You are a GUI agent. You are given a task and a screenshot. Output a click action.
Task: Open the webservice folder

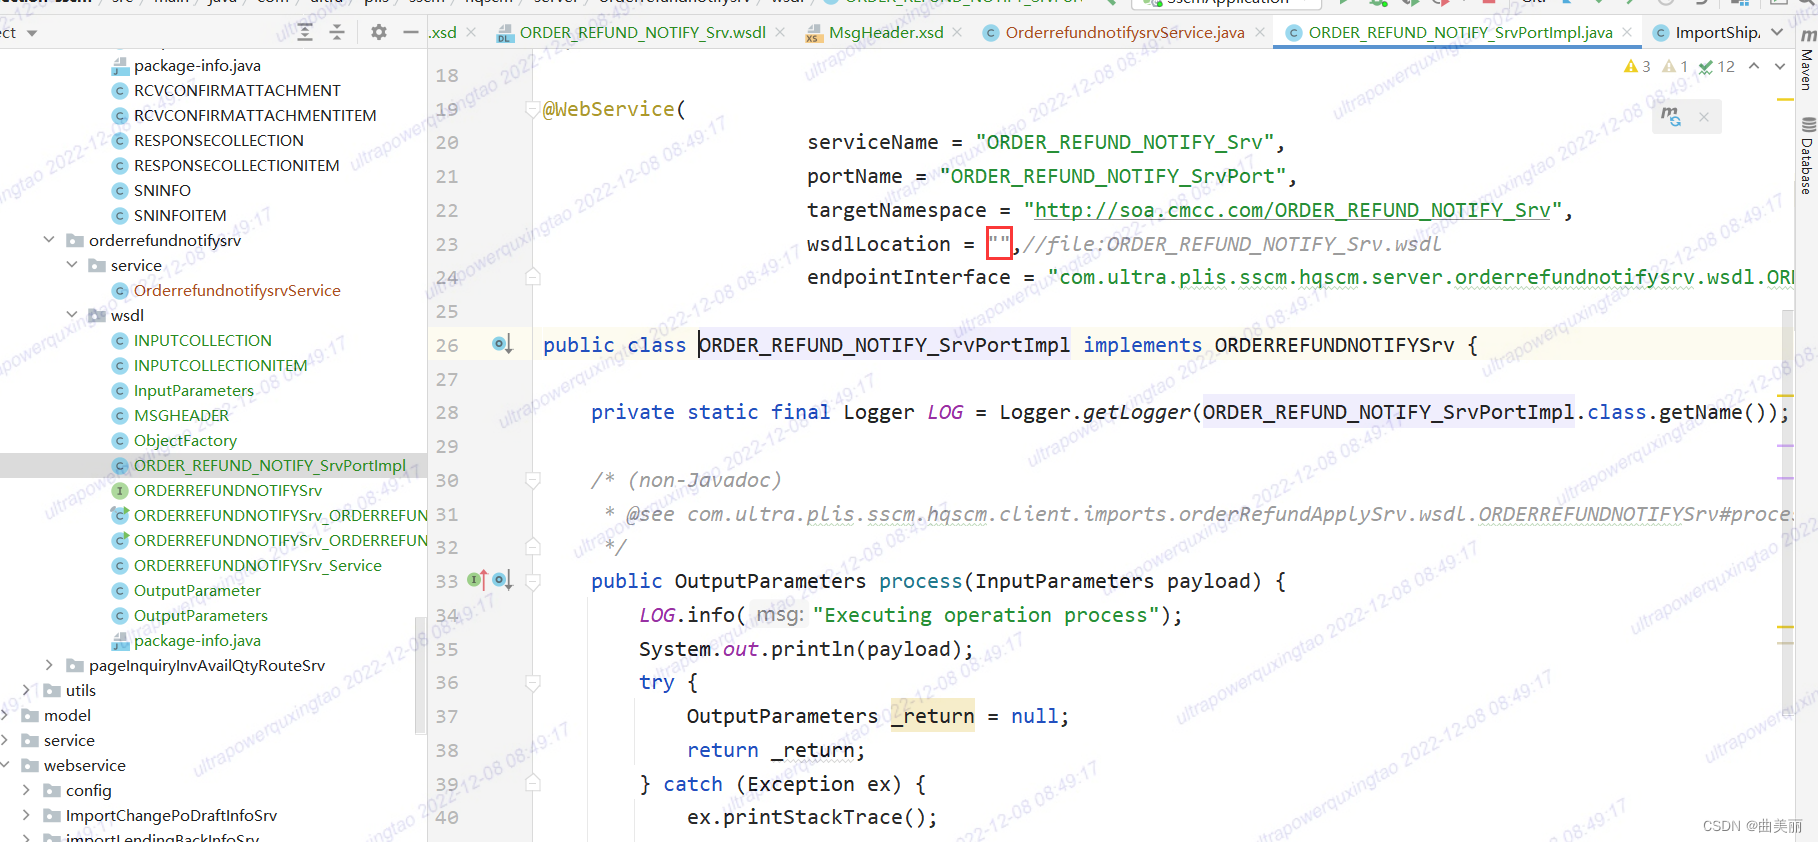tap(85, 765)
